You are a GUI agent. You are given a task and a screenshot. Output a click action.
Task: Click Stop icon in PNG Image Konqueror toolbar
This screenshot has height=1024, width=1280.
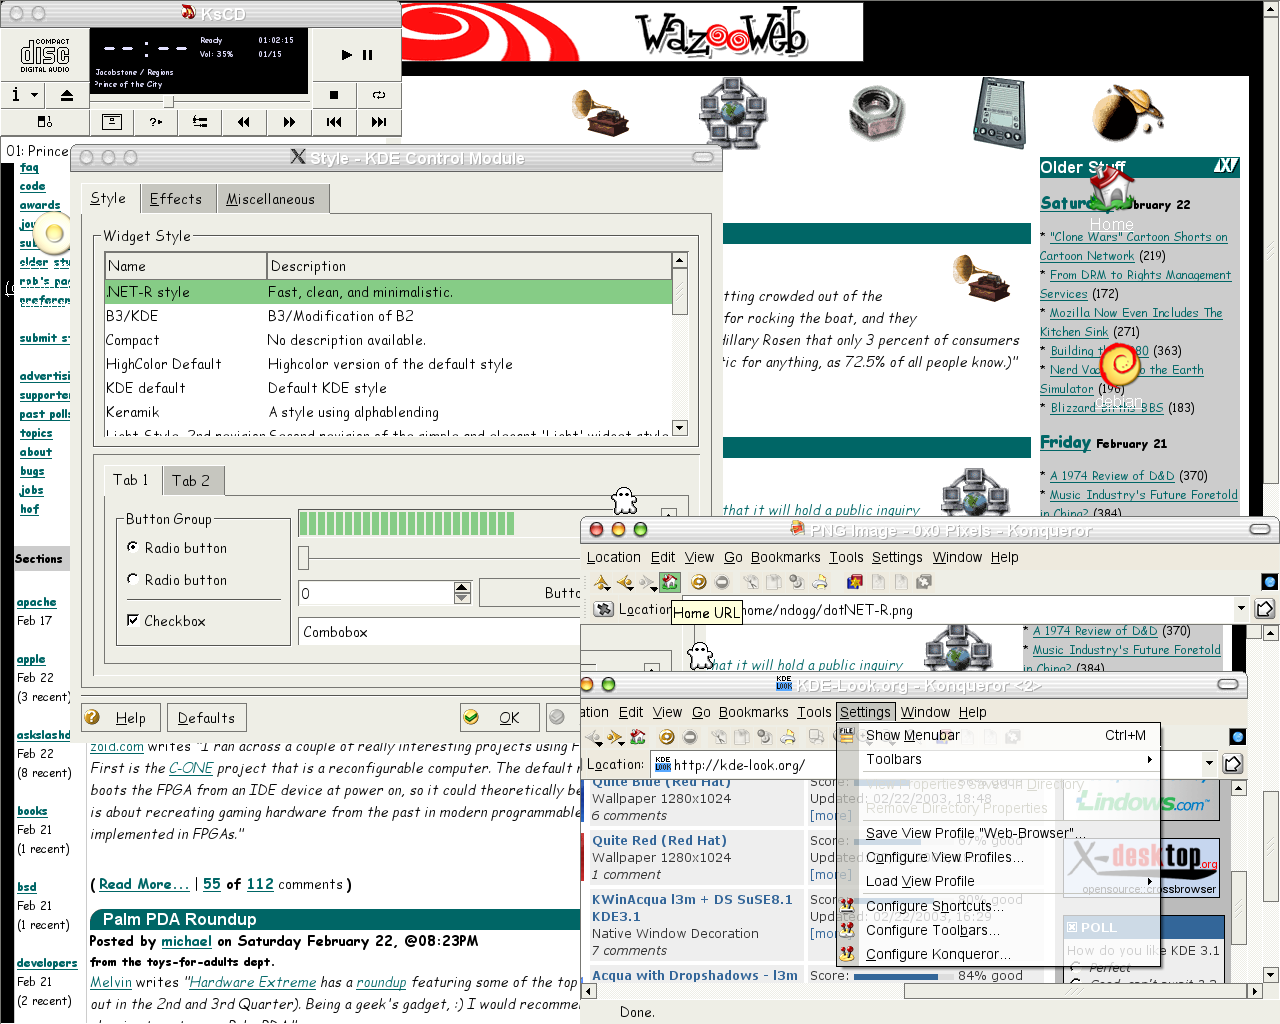(722, 582)
